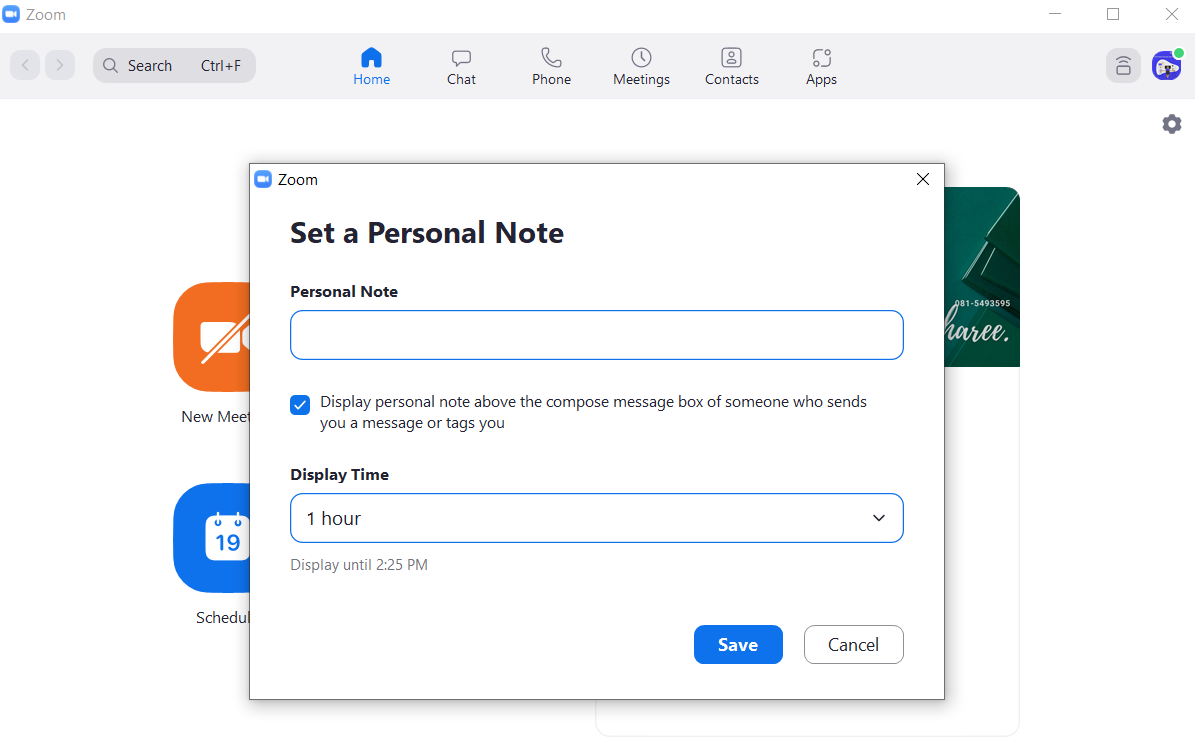The height and width of the screenshot is (744, 1195).
Task: Click the 'Set a Personal Note' heading
Action: (427, 233)
